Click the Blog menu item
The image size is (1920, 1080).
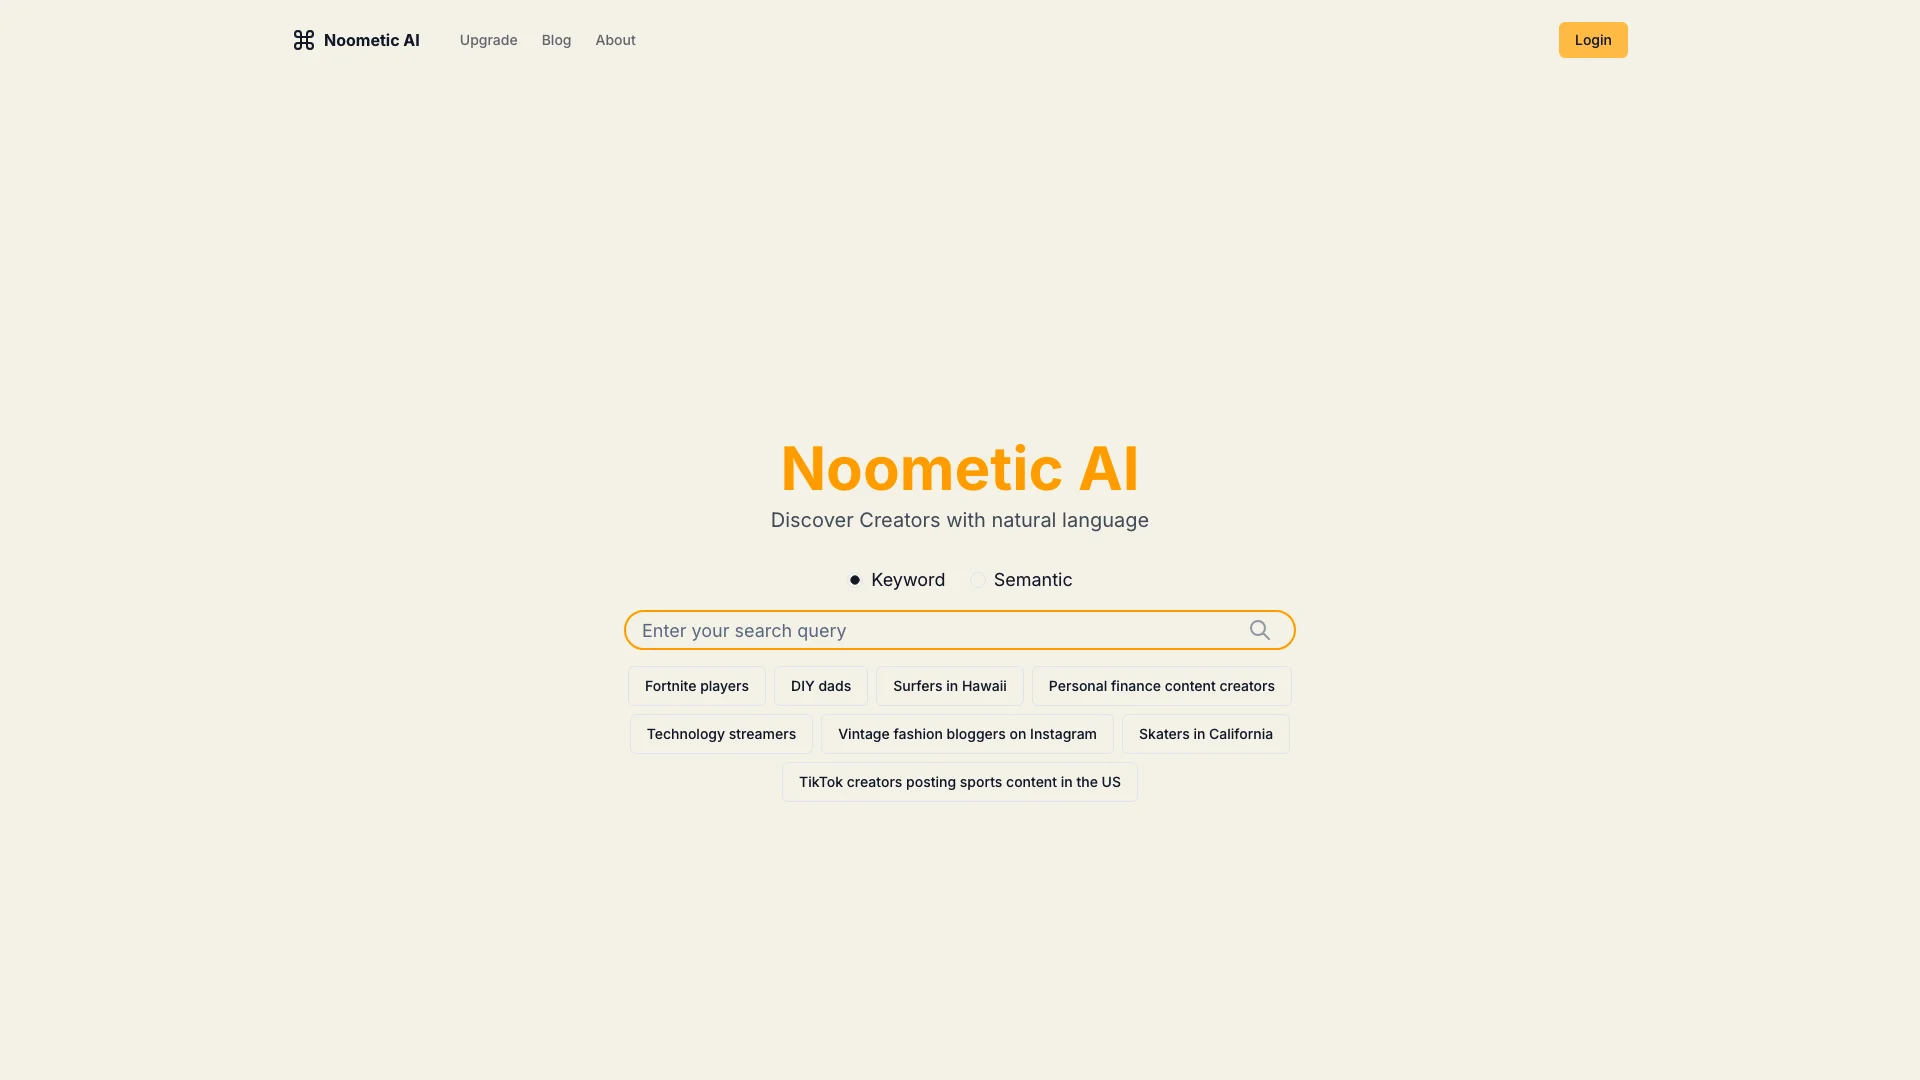(555, 40)
